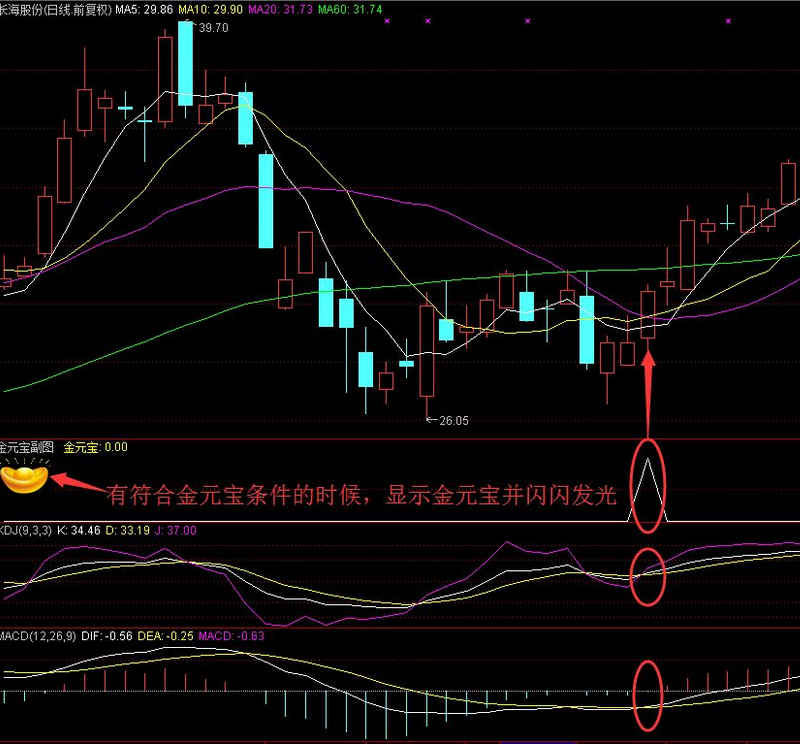Open the MACD(12,26,9) indicator label
This screenshot has width=800, height=744.
[38, 636]
